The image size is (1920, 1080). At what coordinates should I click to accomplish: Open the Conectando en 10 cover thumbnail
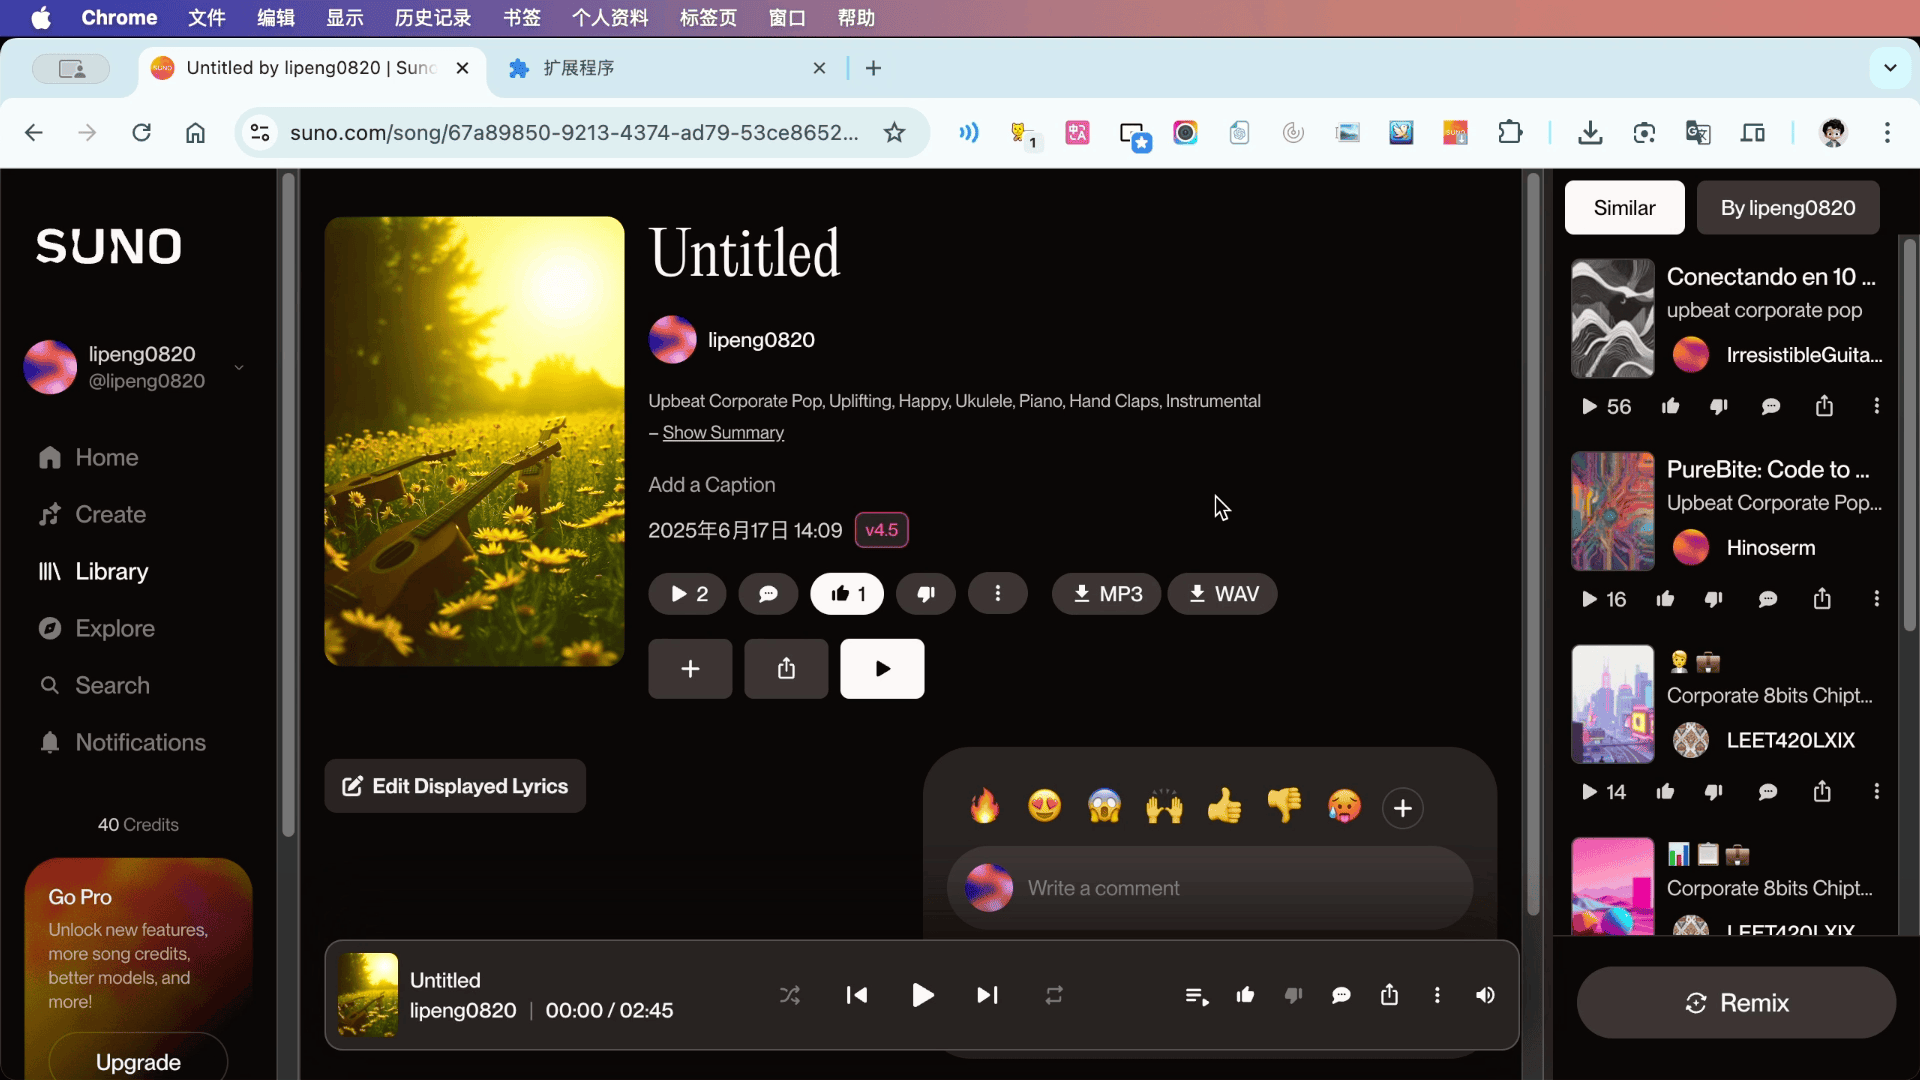(1612, 319)
